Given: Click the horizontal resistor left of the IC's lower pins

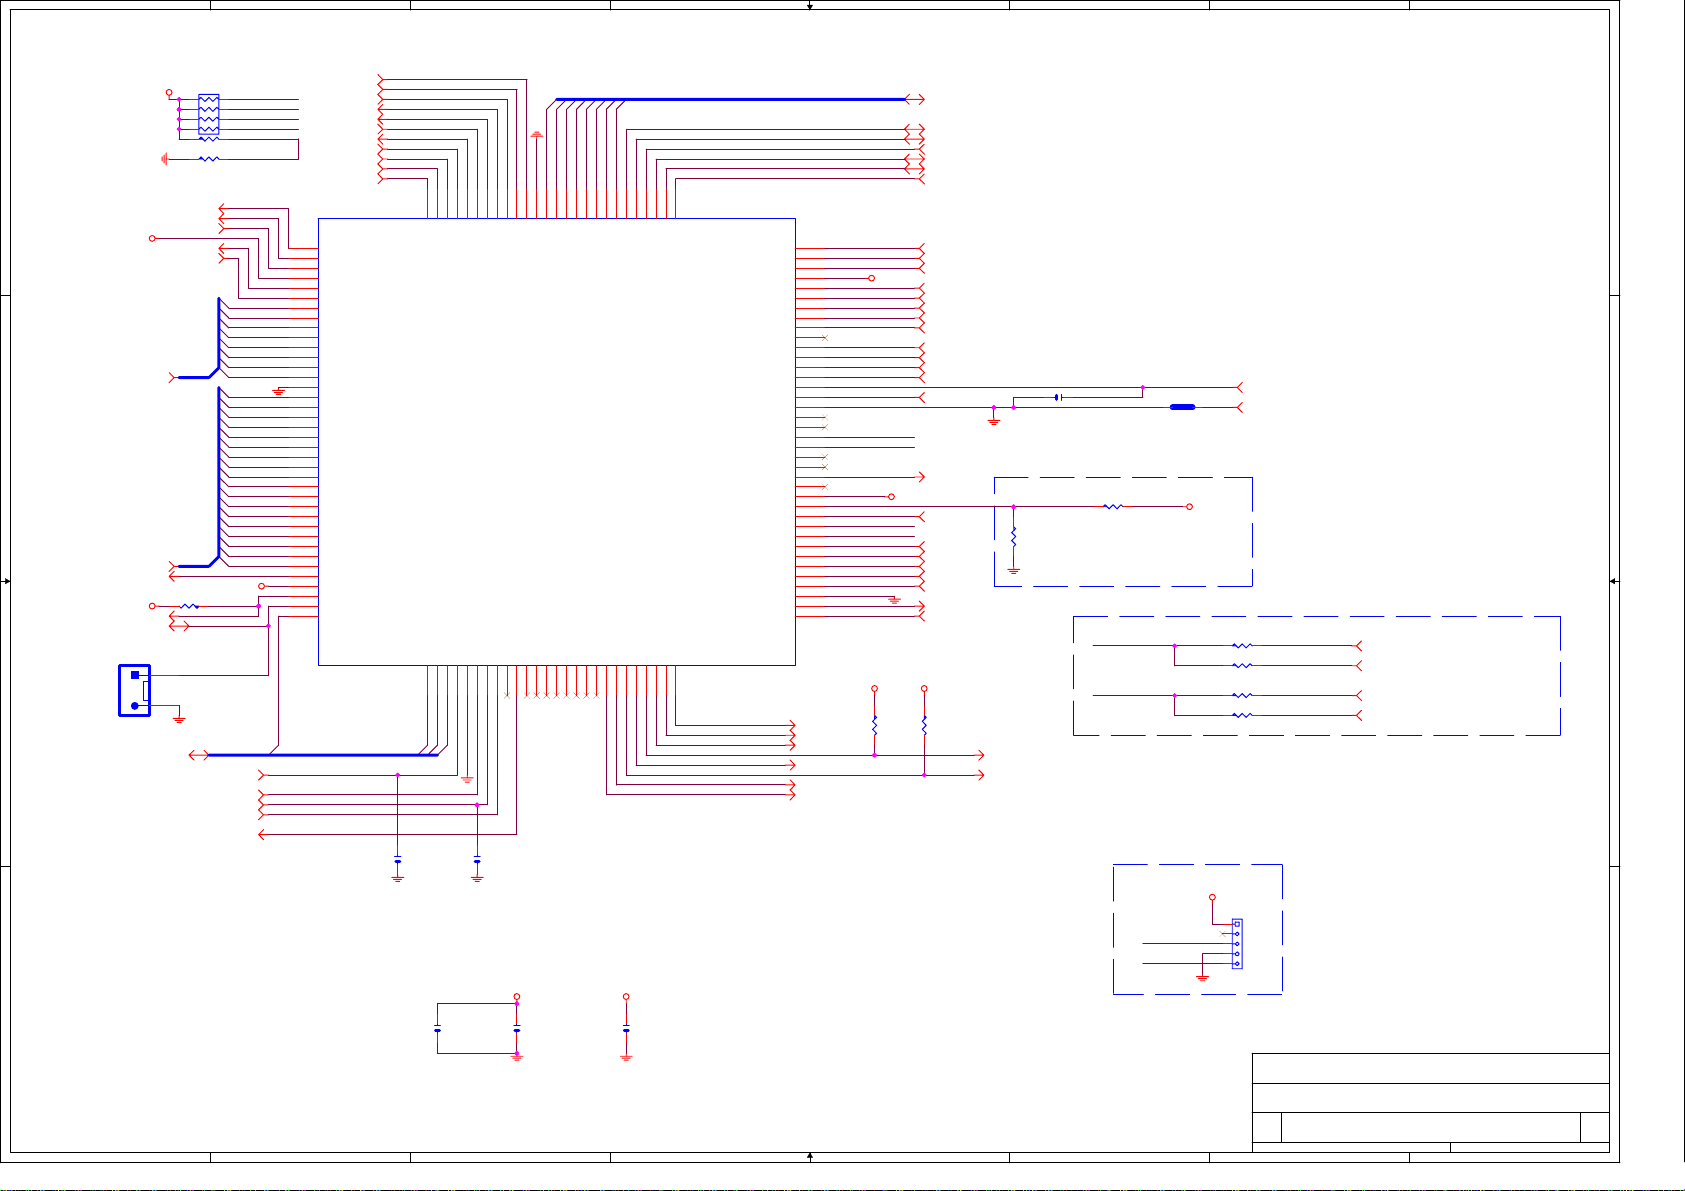Looking at the screenshot, I should coord(189,606).
